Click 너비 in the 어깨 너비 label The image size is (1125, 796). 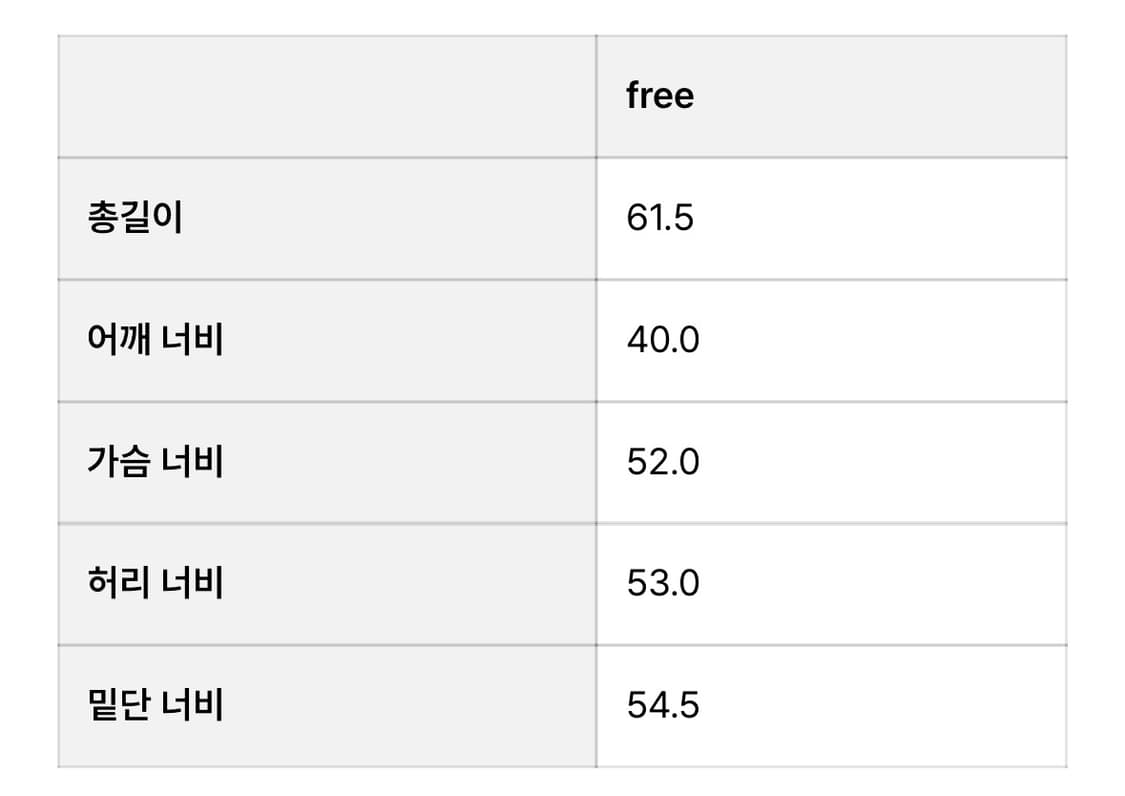(192, 340)
